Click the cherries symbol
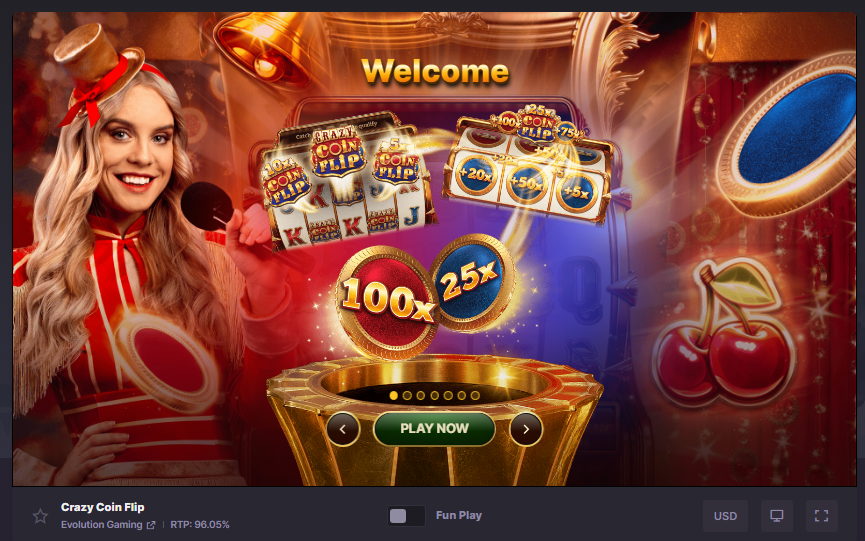Viewport: 865px width, 541px height. pos(724,334)
